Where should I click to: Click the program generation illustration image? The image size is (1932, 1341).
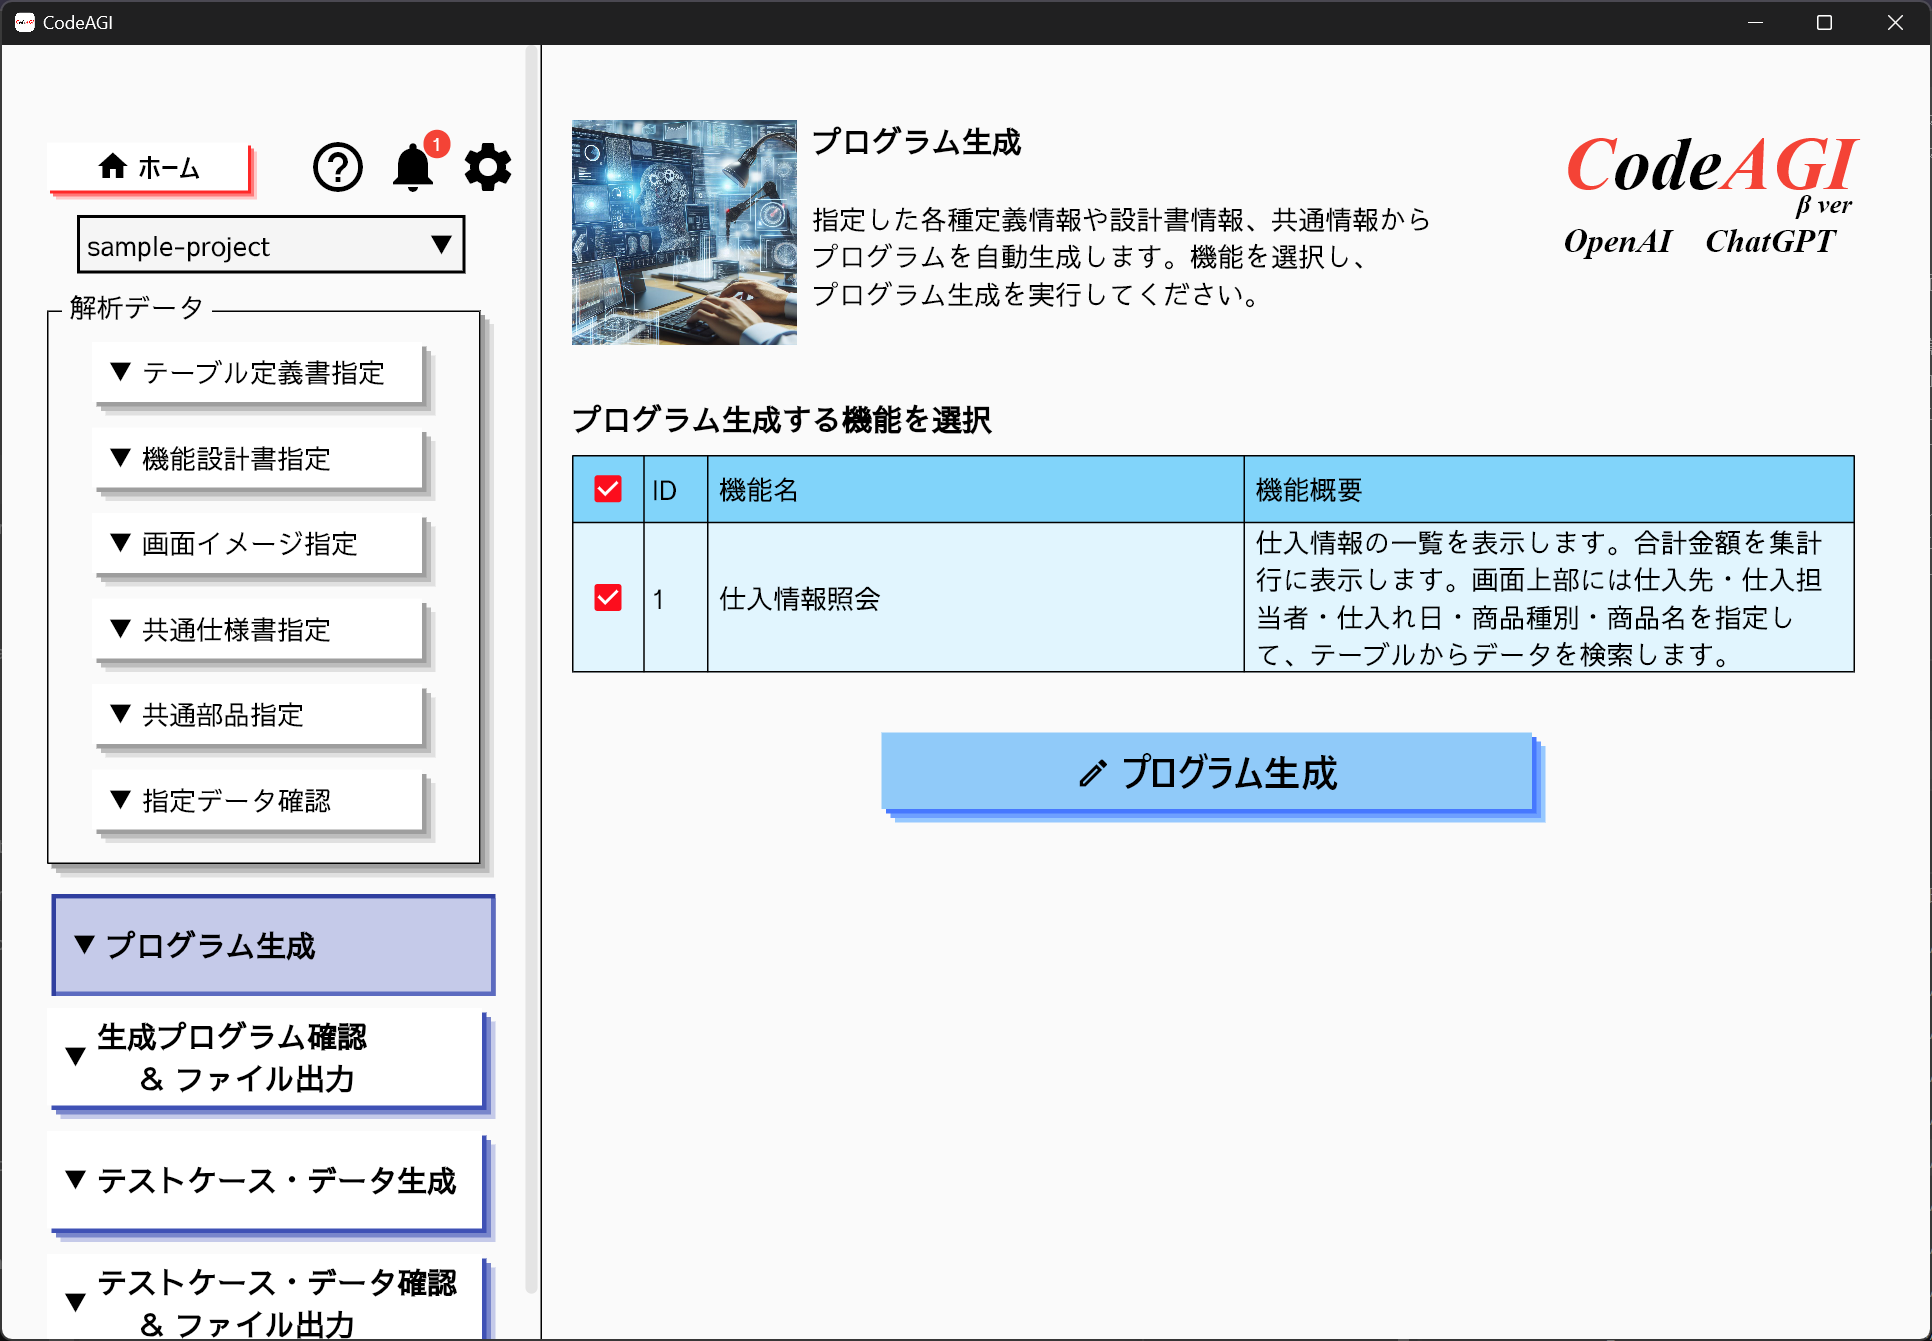pos(684,232)
